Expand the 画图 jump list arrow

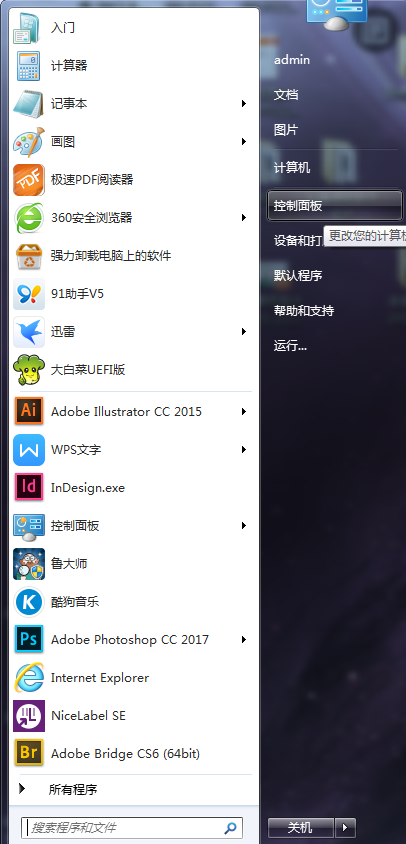pyautogui.click(x=244, y=142)
